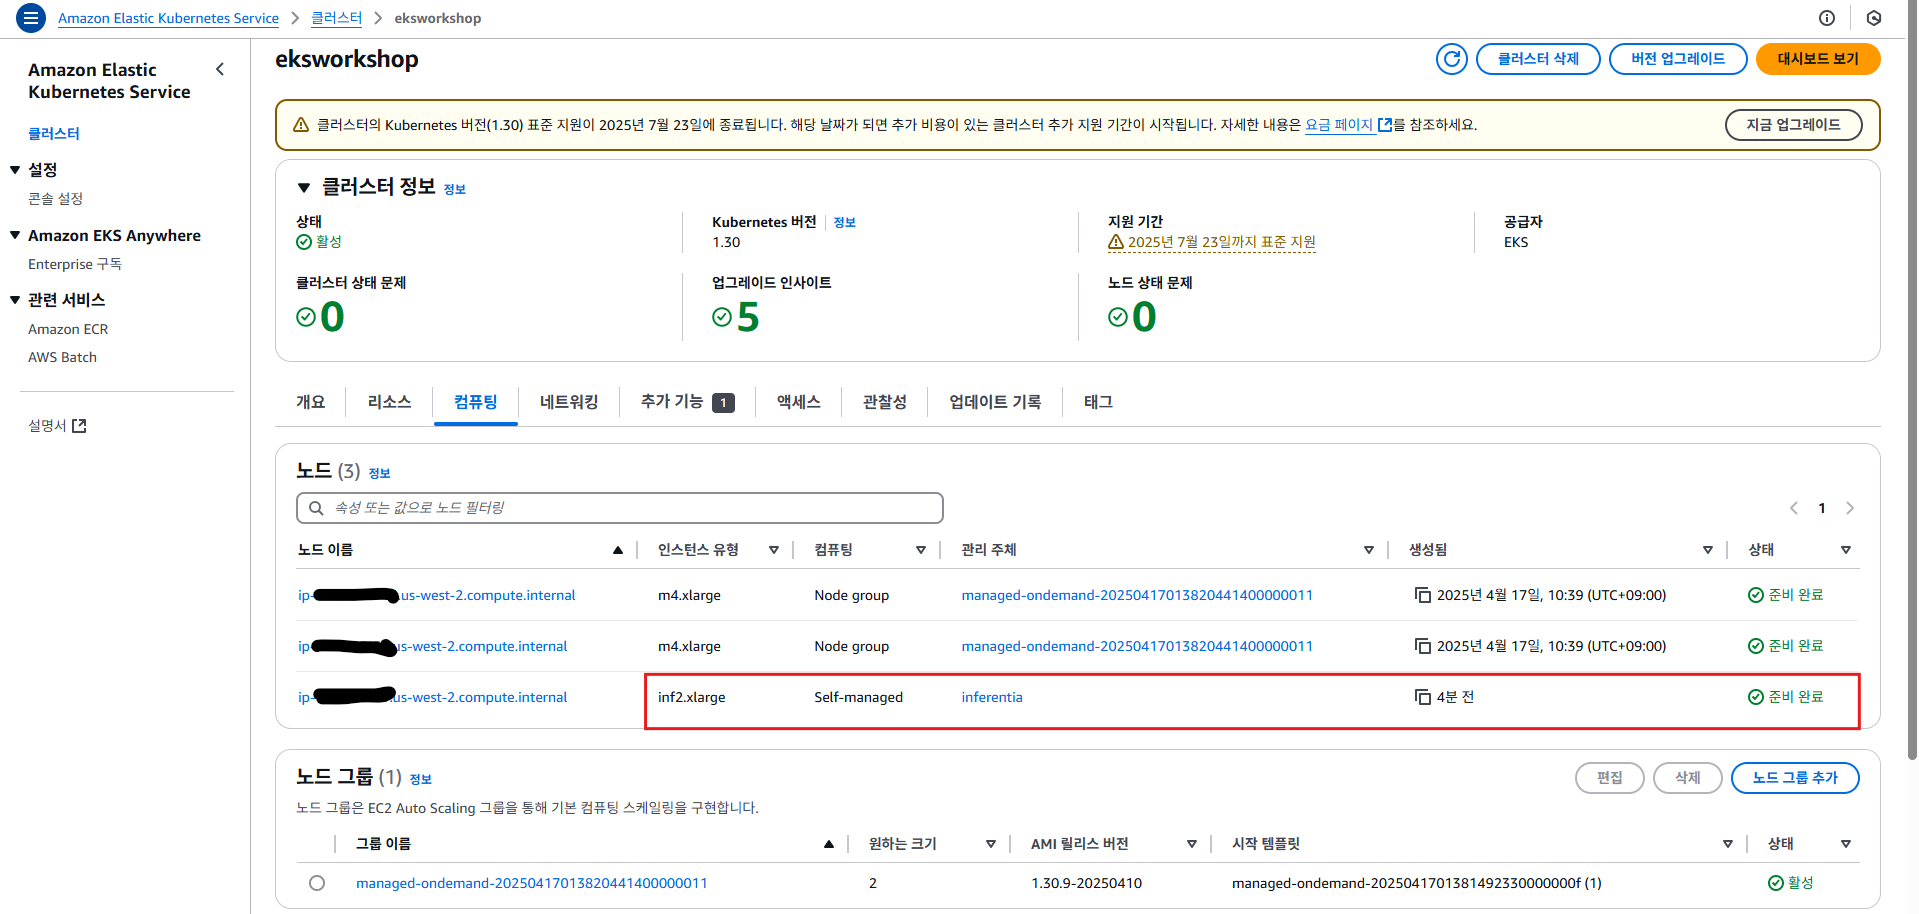Viewport: 1919px width, 914px height.
Task: Refresh the cluster page
Action: (1451, 59)
